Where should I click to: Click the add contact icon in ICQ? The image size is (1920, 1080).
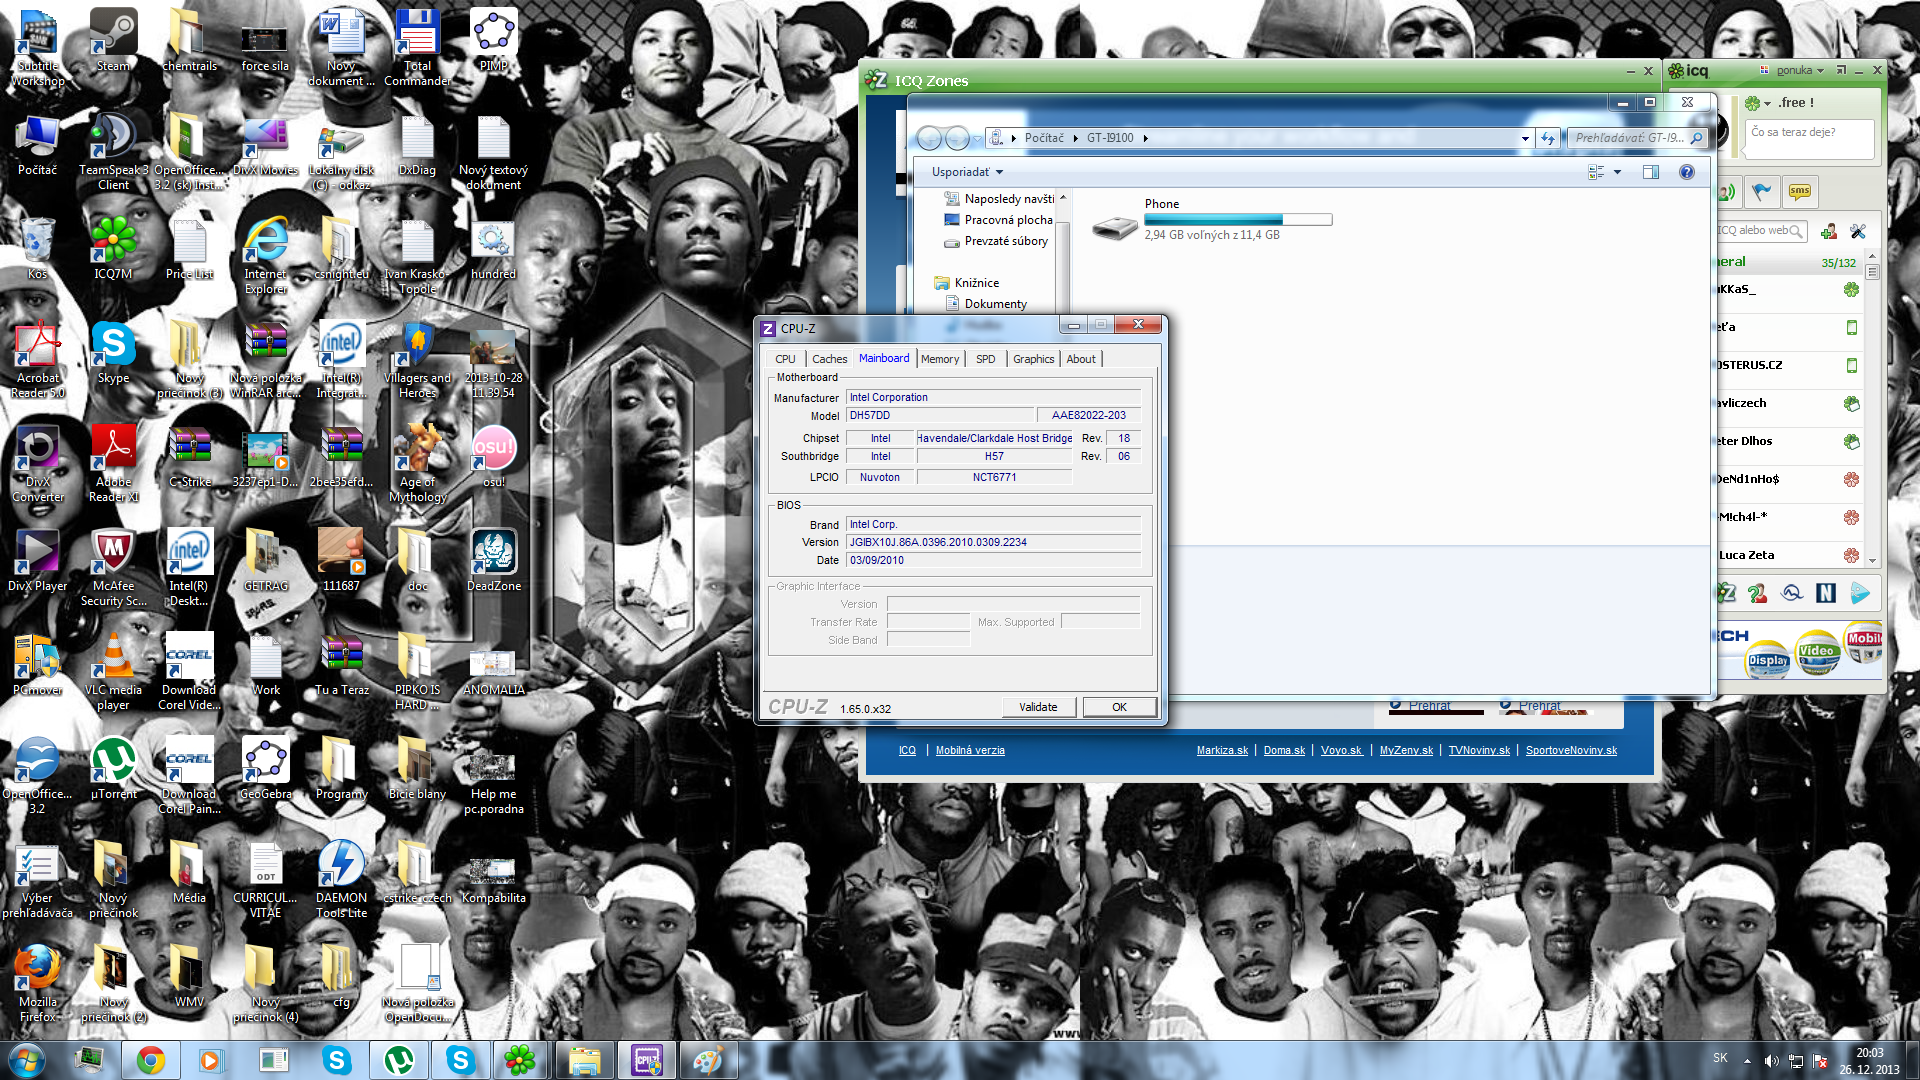[x=1829, y=231]
